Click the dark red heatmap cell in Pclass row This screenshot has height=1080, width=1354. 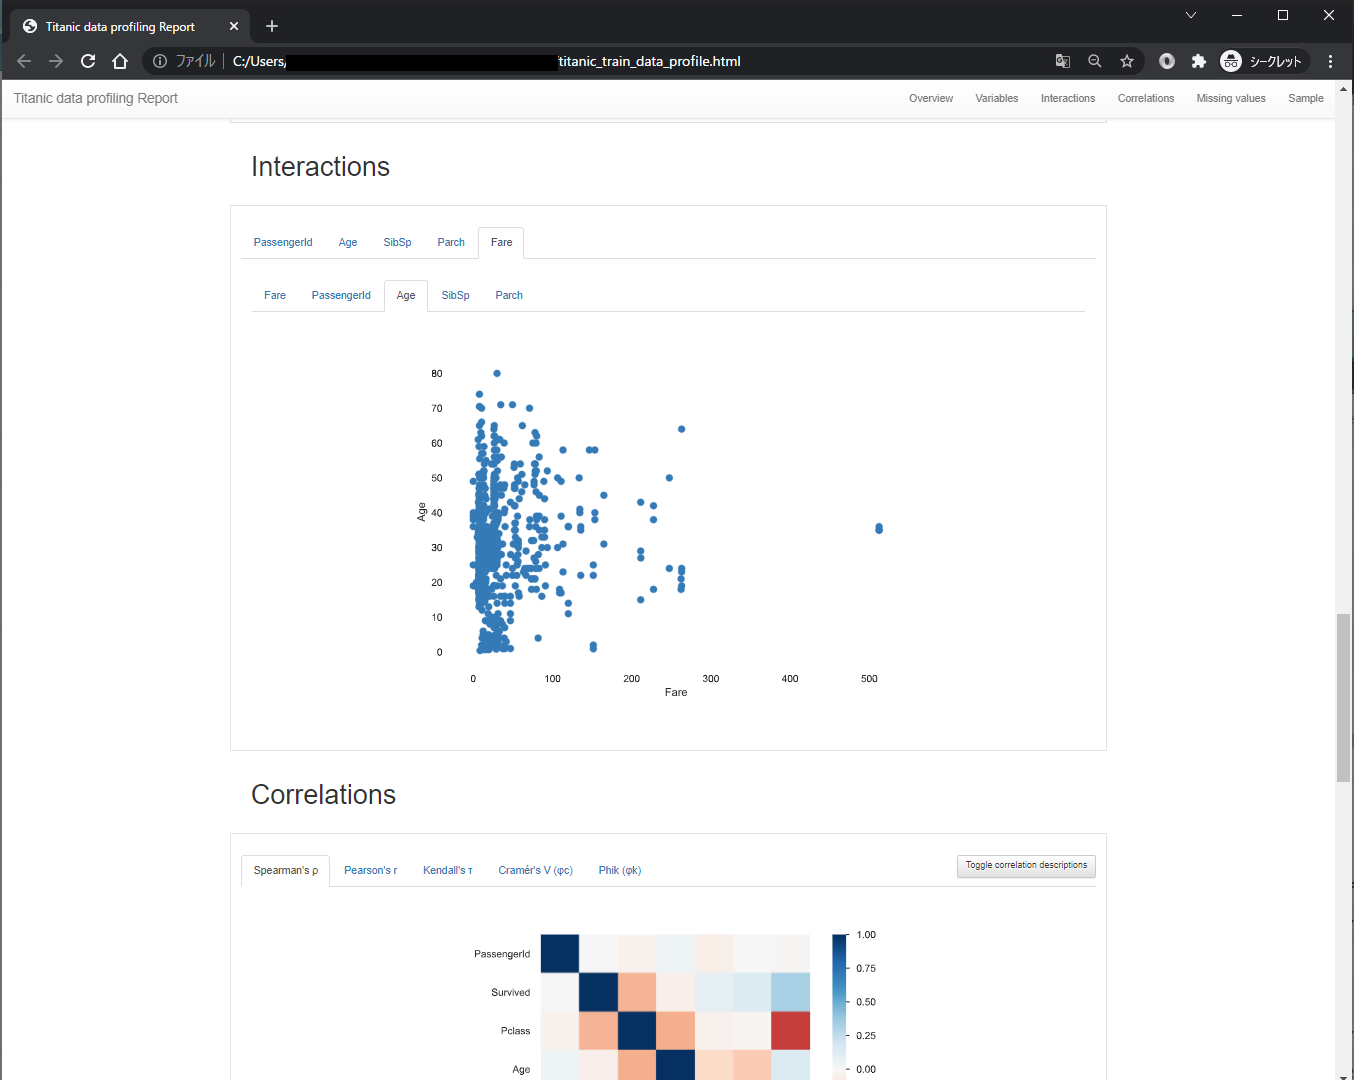click(x=790, y=1031)
